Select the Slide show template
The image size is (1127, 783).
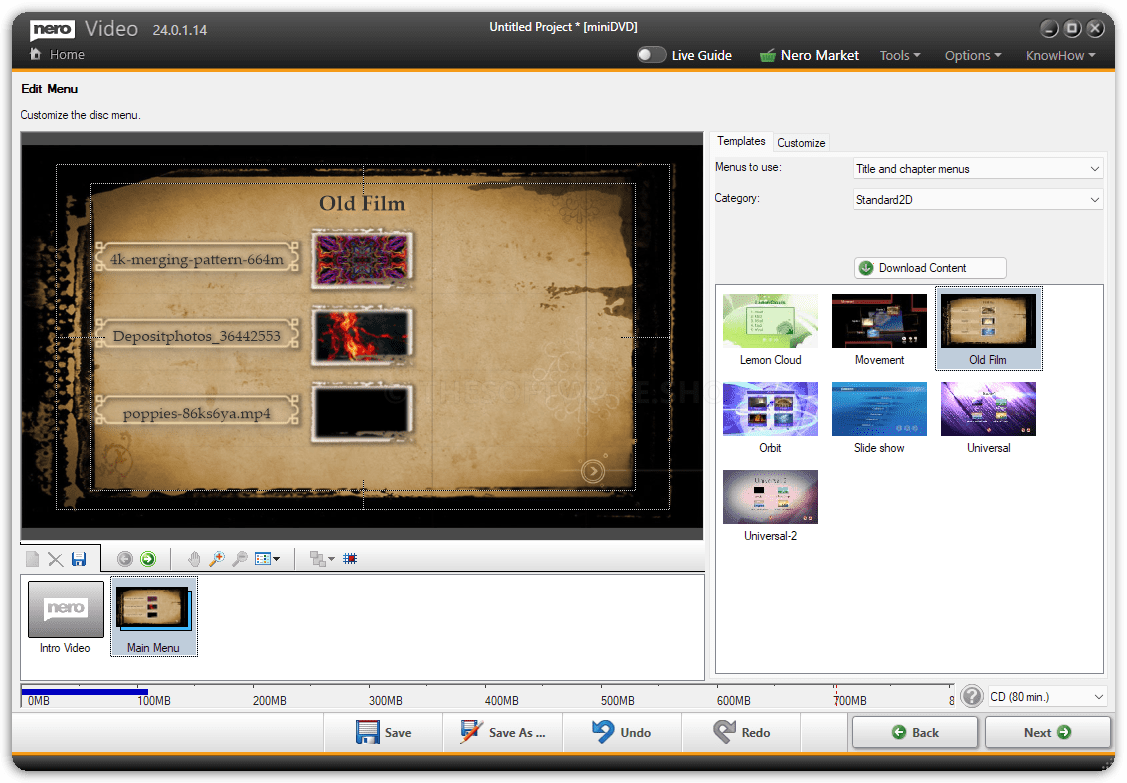(x=879, y=418)
